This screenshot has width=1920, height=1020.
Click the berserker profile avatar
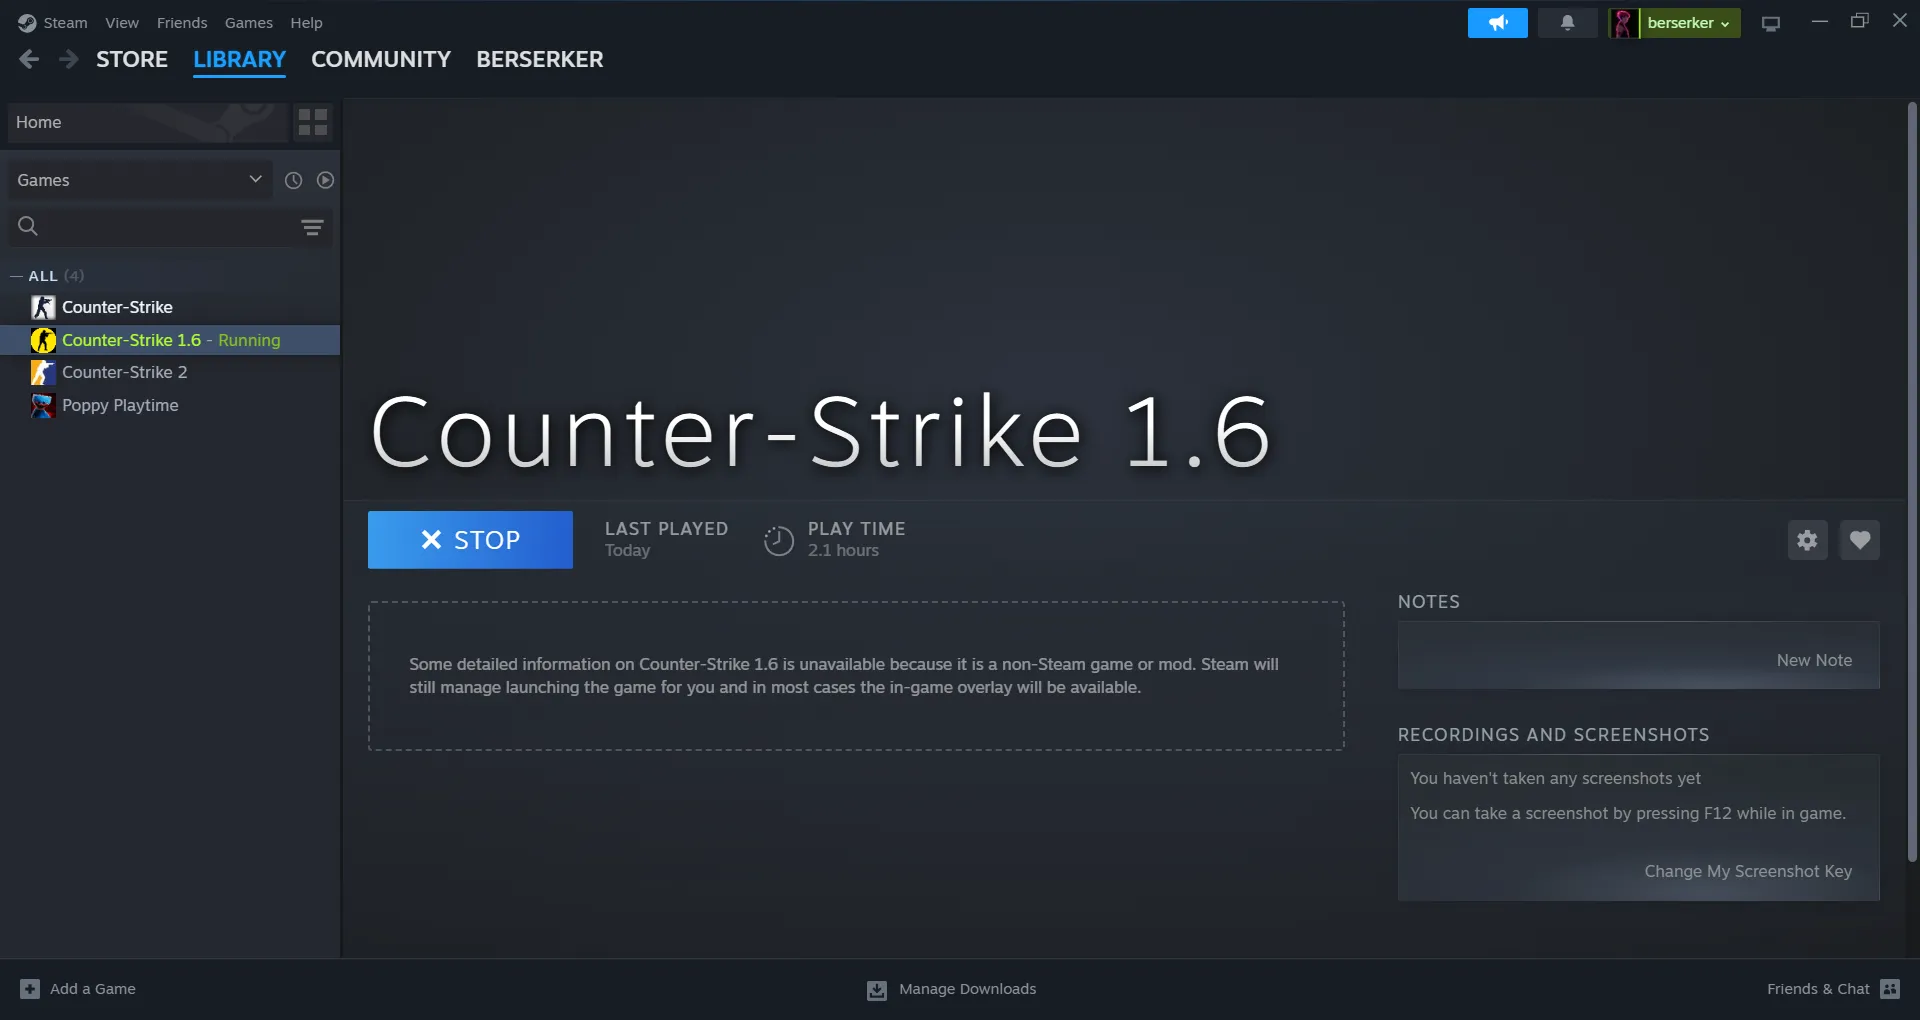(1624, 23)
